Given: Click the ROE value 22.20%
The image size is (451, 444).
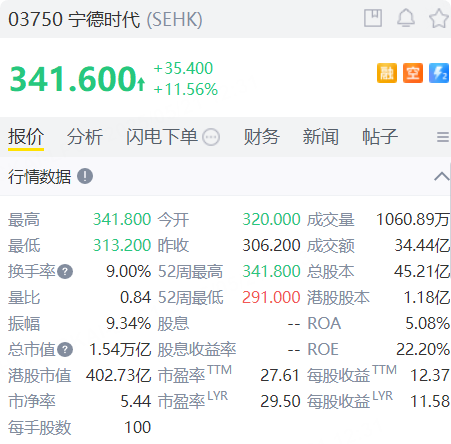Looking at the screenshot, I should (423, 350).
